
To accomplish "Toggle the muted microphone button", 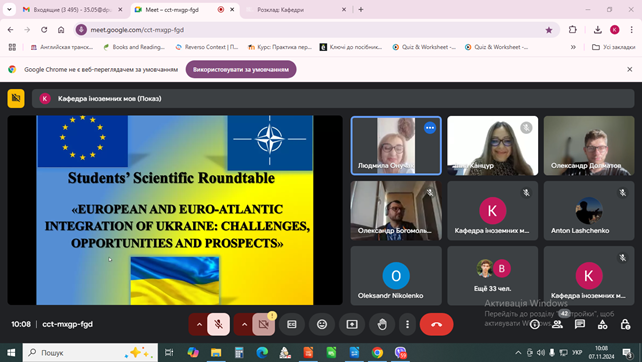I will click(219, 324).
